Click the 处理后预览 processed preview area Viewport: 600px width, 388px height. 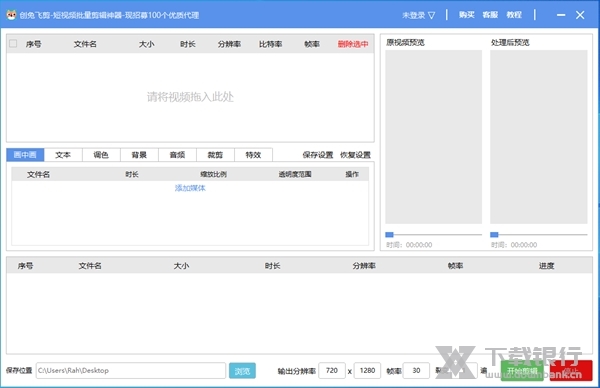[x=538, y=137]
